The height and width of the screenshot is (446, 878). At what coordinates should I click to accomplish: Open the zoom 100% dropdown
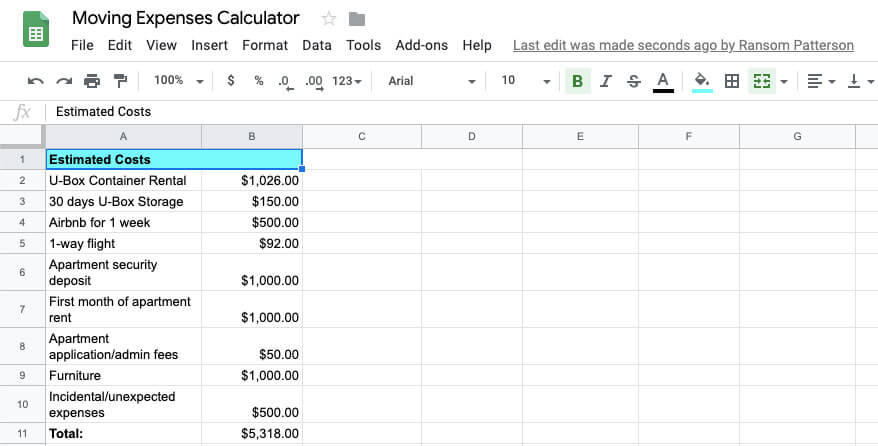[x=179, y=81]
